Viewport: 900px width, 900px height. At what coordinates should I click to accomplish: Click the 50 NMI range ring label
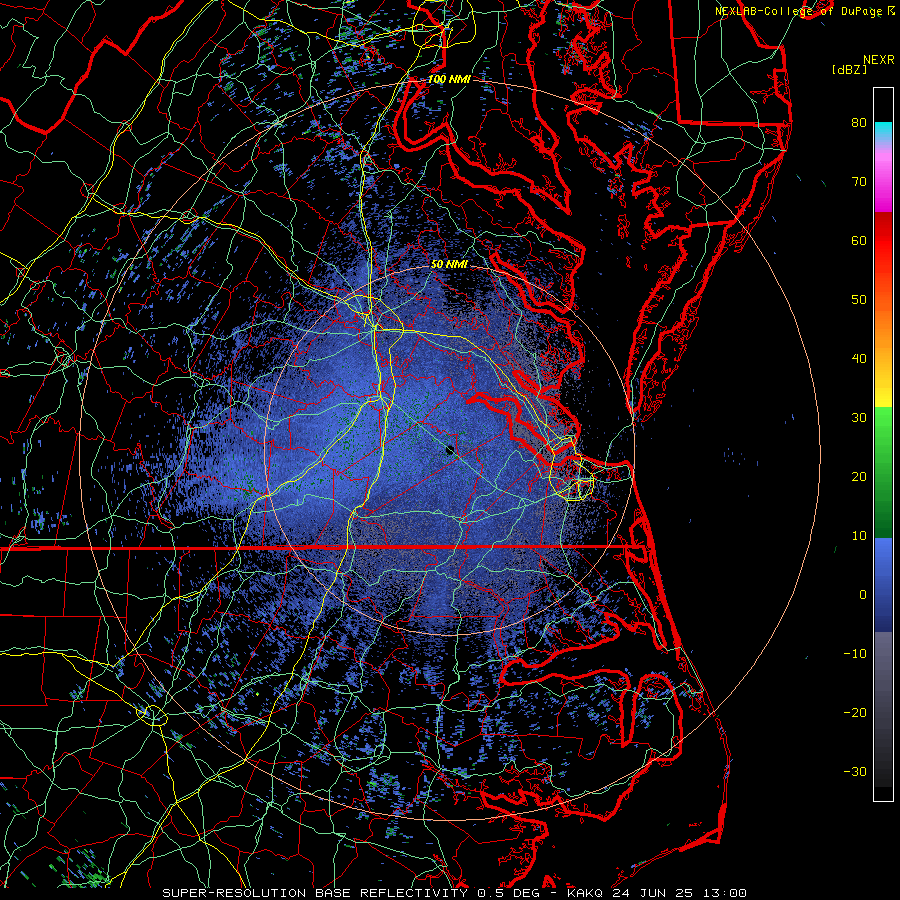pos(449,265)
